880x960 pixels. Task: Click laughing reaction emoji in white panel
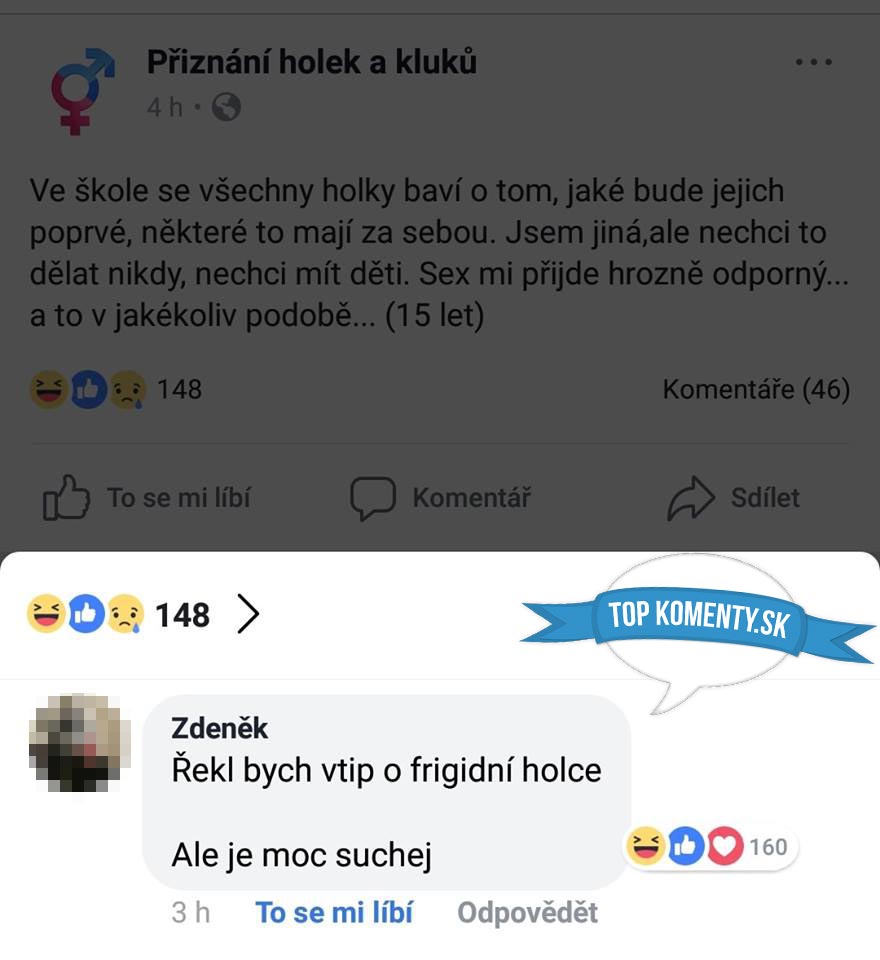pyautogui.click(x=46, y=613)
